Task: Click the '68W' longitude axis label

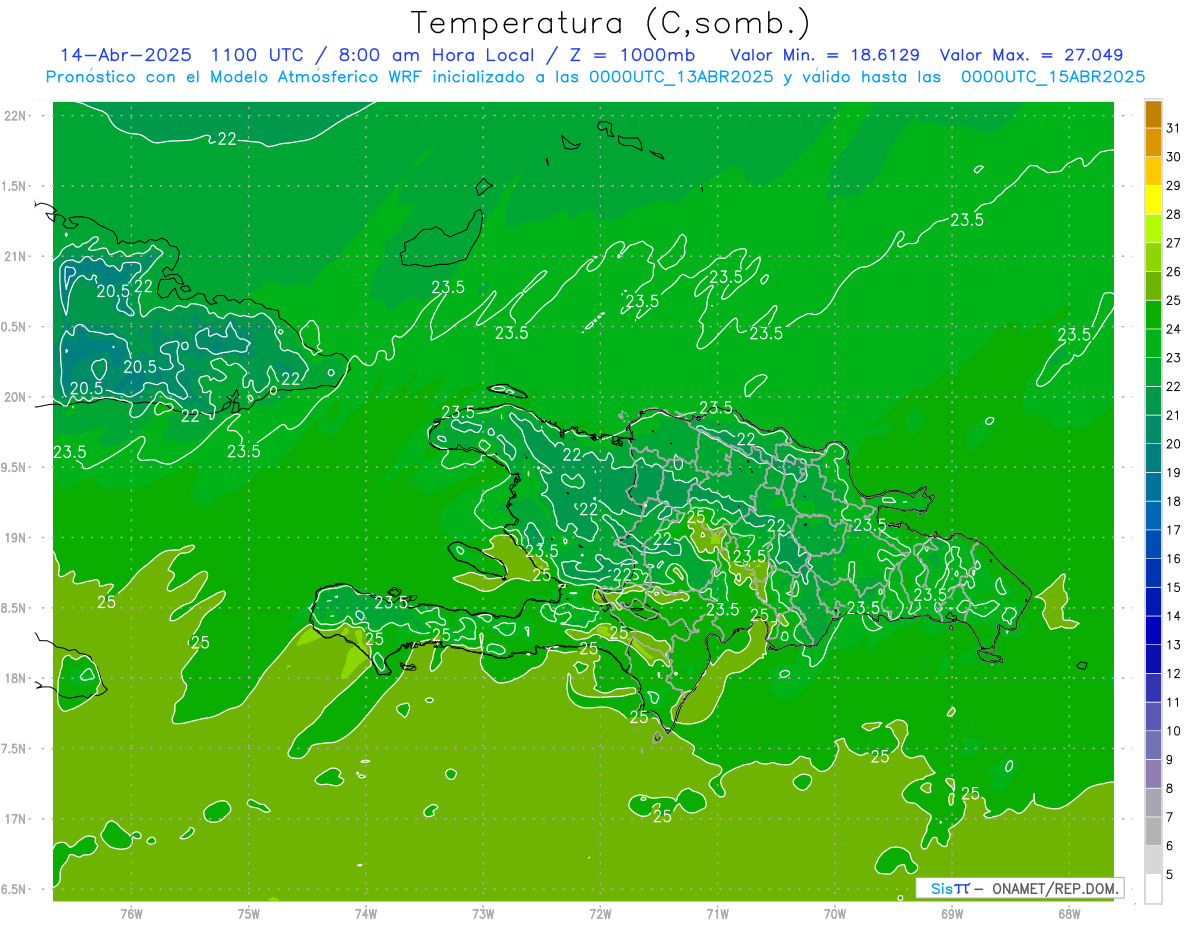Action: [1069, 913]
